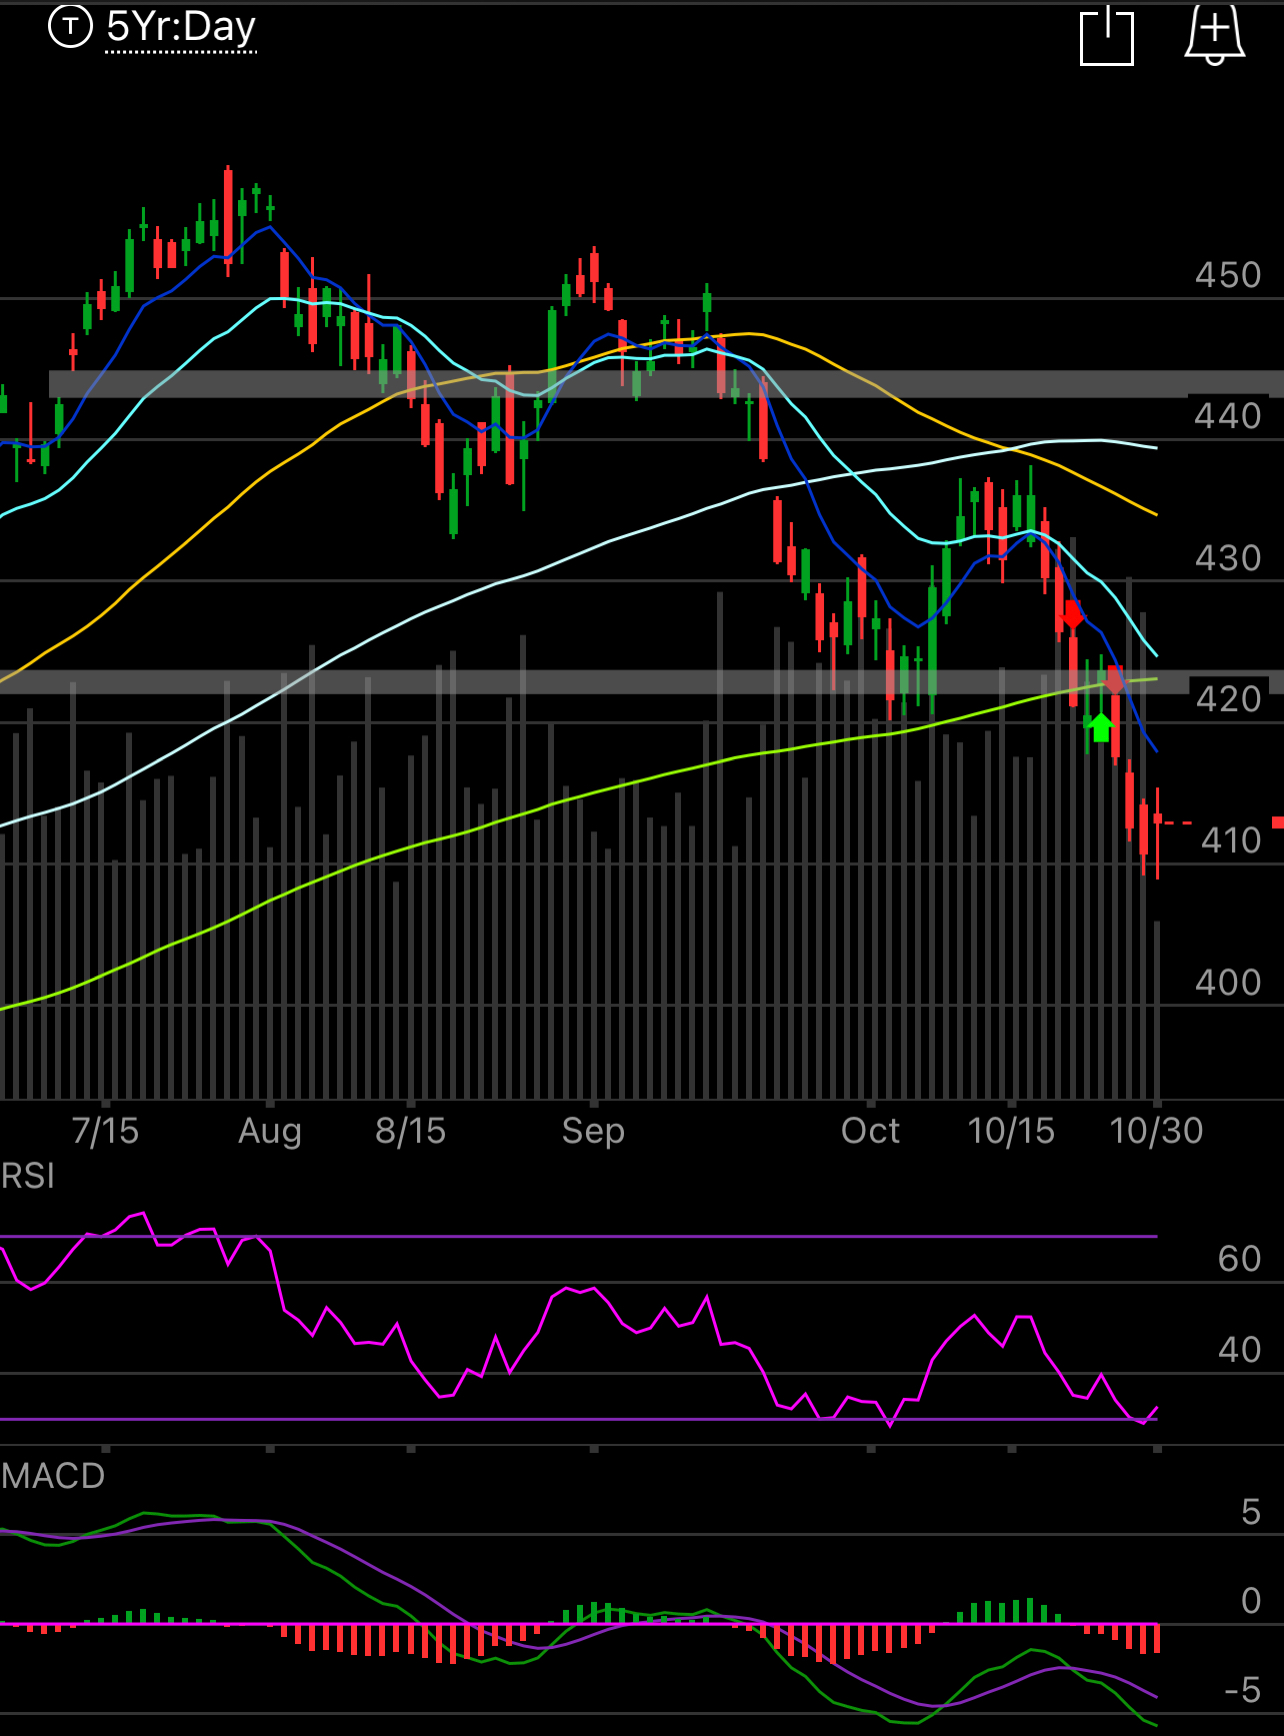Tap the green up arrow buy marker
Image resolution: width=1284 pixels, height=1736 pixels.
[x=1100, y=727]
